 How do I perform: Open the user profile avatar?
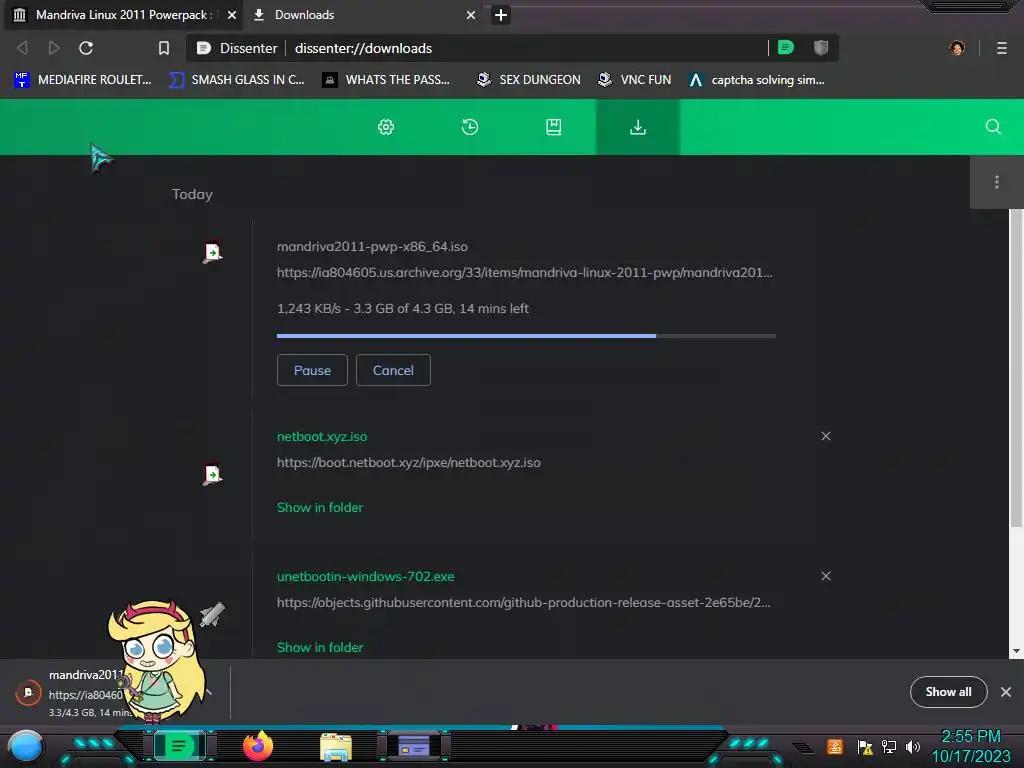[x=957, y=48]
